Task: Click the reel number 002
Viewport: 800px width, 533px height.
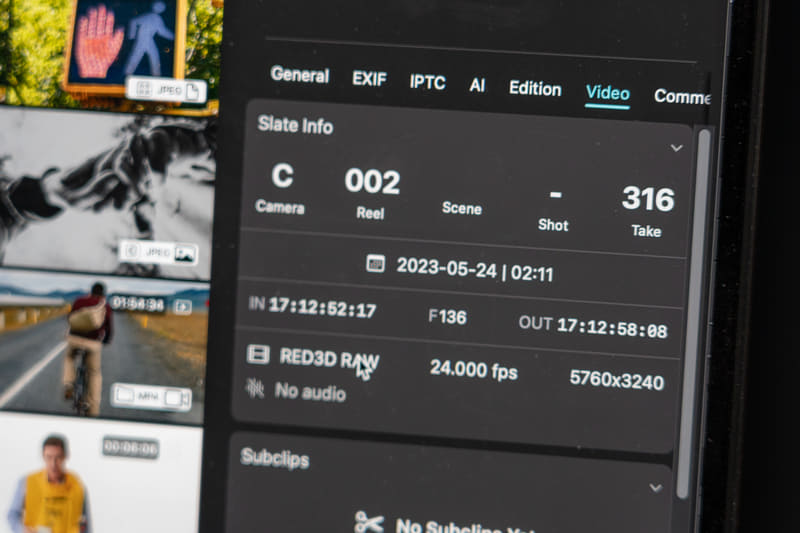Action: [x=372, y=181]
